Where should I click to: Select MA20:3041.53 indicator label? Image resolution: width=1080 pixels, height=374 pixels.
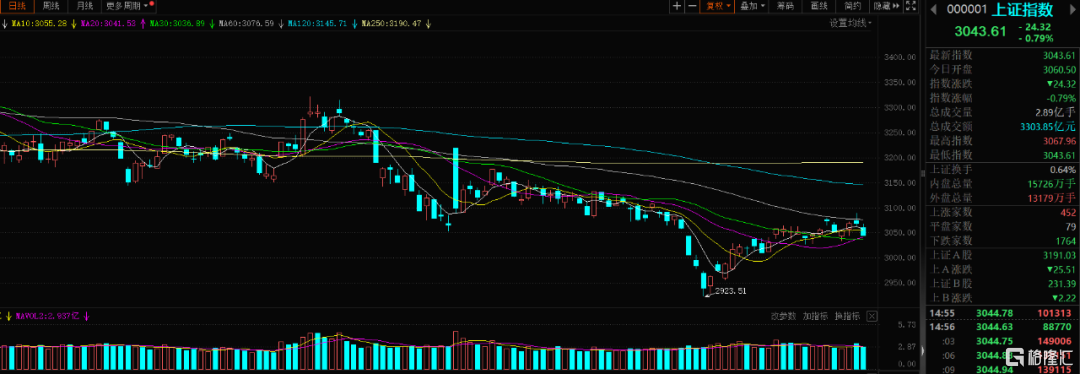click(109, 23)
